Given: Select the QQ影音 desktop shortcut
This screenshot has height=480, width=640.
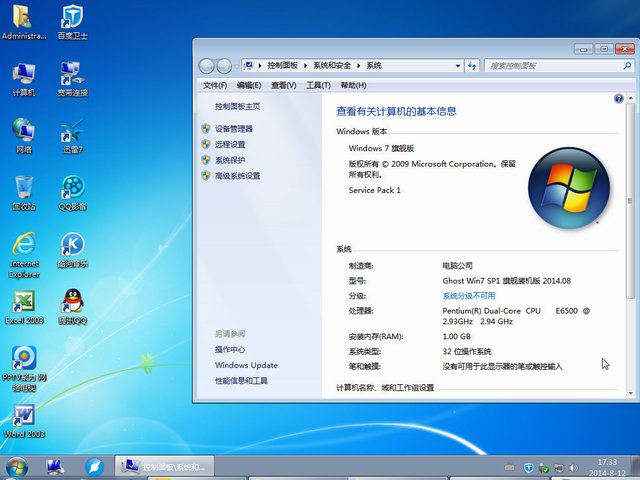Looking at the screenshot, I should click(x=73, y=193).
